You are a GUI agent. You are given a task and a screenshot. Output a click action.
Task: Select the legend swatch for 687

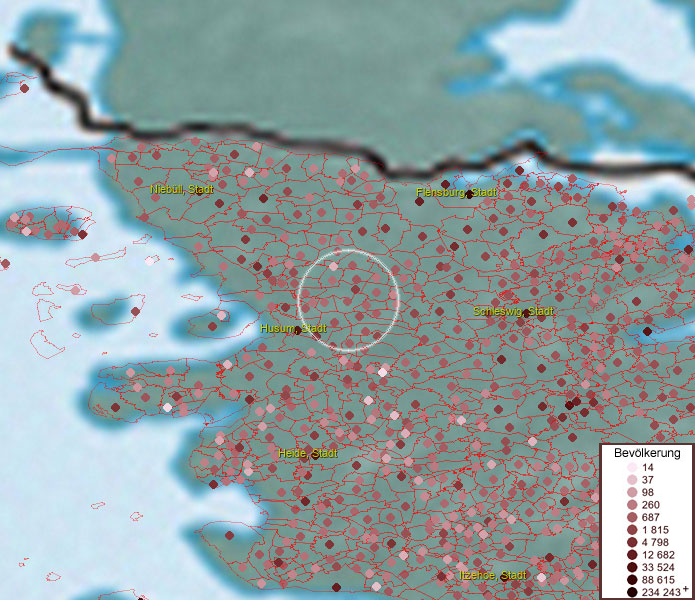pyautogui.click(x=632, y=517)
